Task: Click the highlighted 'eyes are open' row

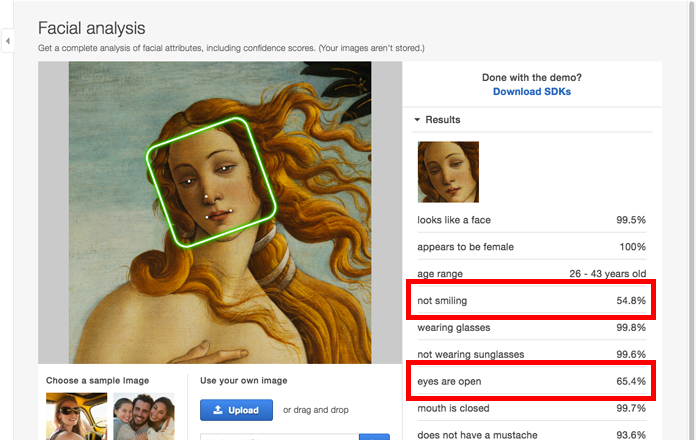Action: pos(531,381)
